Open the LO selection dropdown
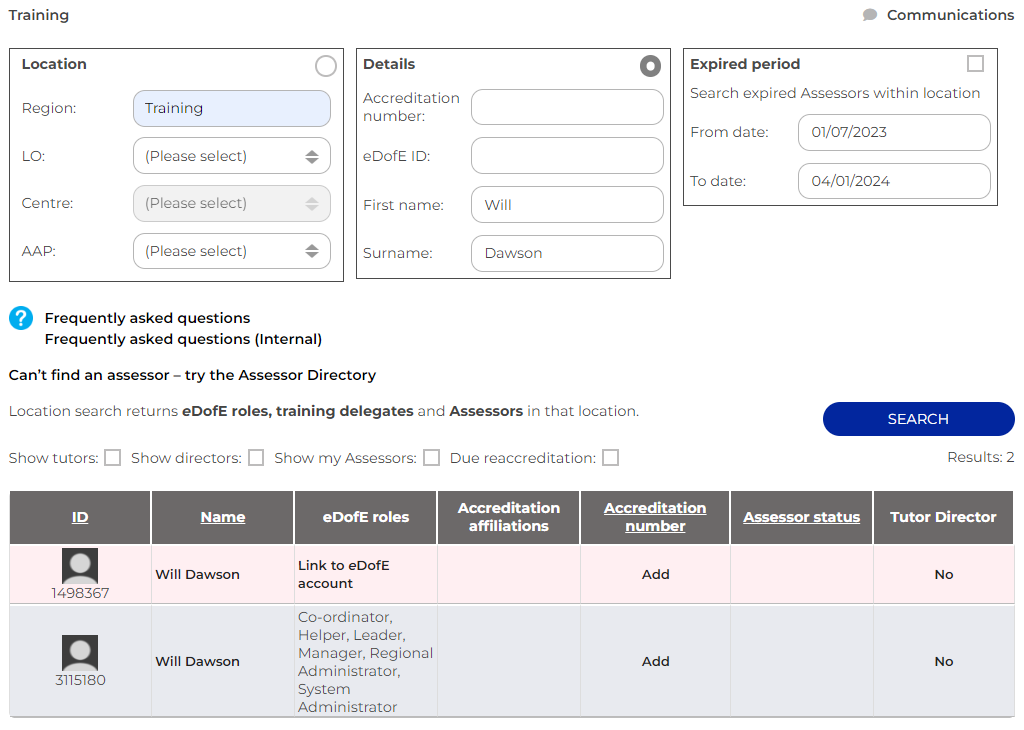Screen dimensions: 1024x730 231,155
